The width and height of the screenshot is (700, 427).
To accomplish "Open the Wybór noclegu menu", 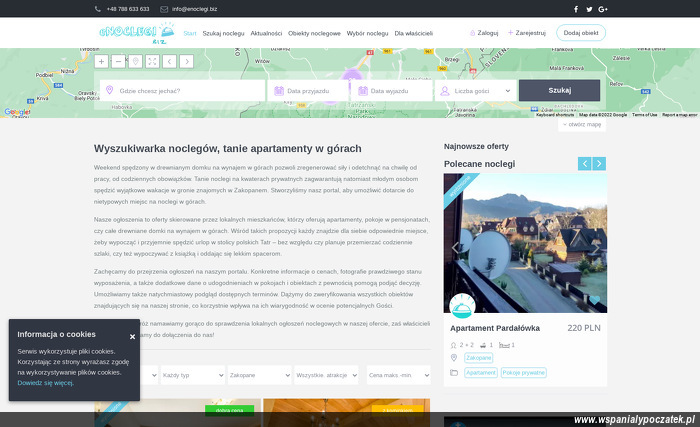I will tap(367, 33).
